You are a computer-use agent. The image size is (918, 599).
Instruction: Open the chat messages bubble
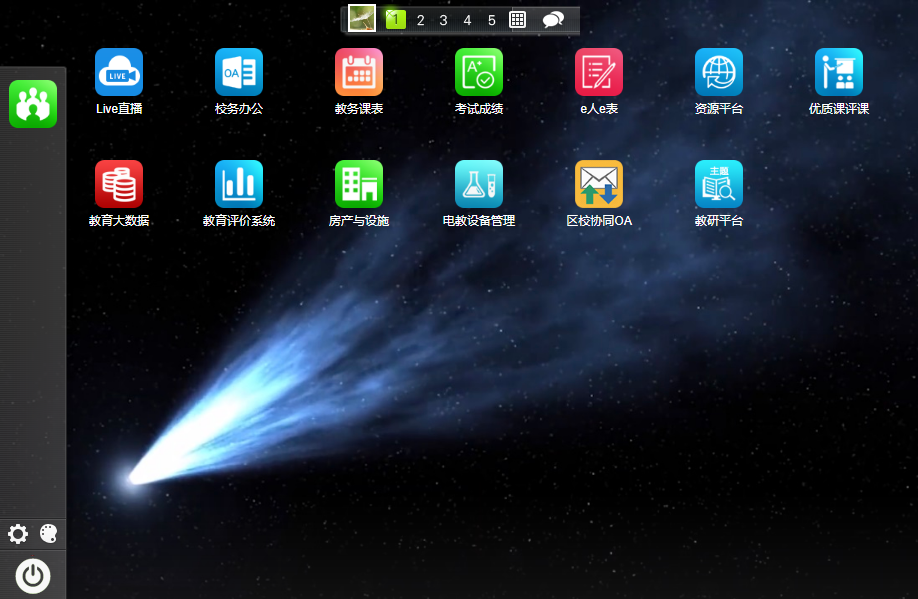553,20
